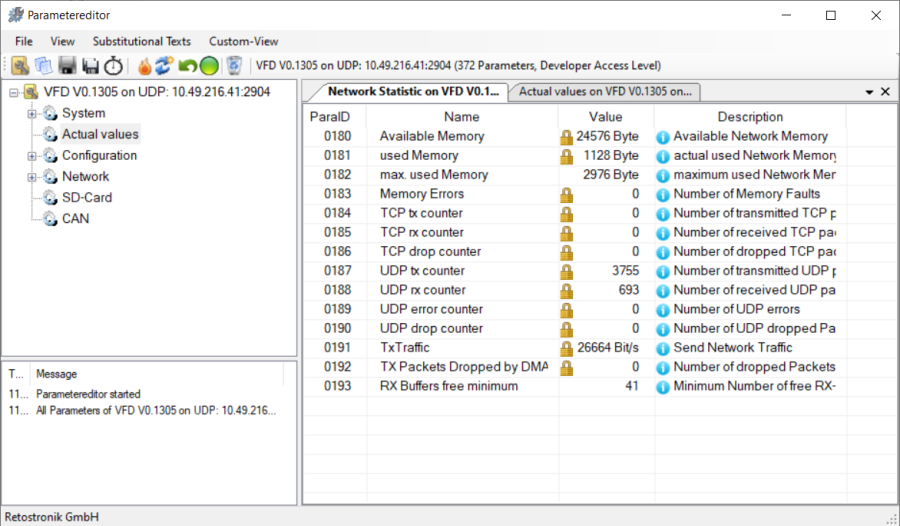900x526 pixels.
Task: Collapse the VFD V0.1305 root node
Action: click(x=13, y=92)
